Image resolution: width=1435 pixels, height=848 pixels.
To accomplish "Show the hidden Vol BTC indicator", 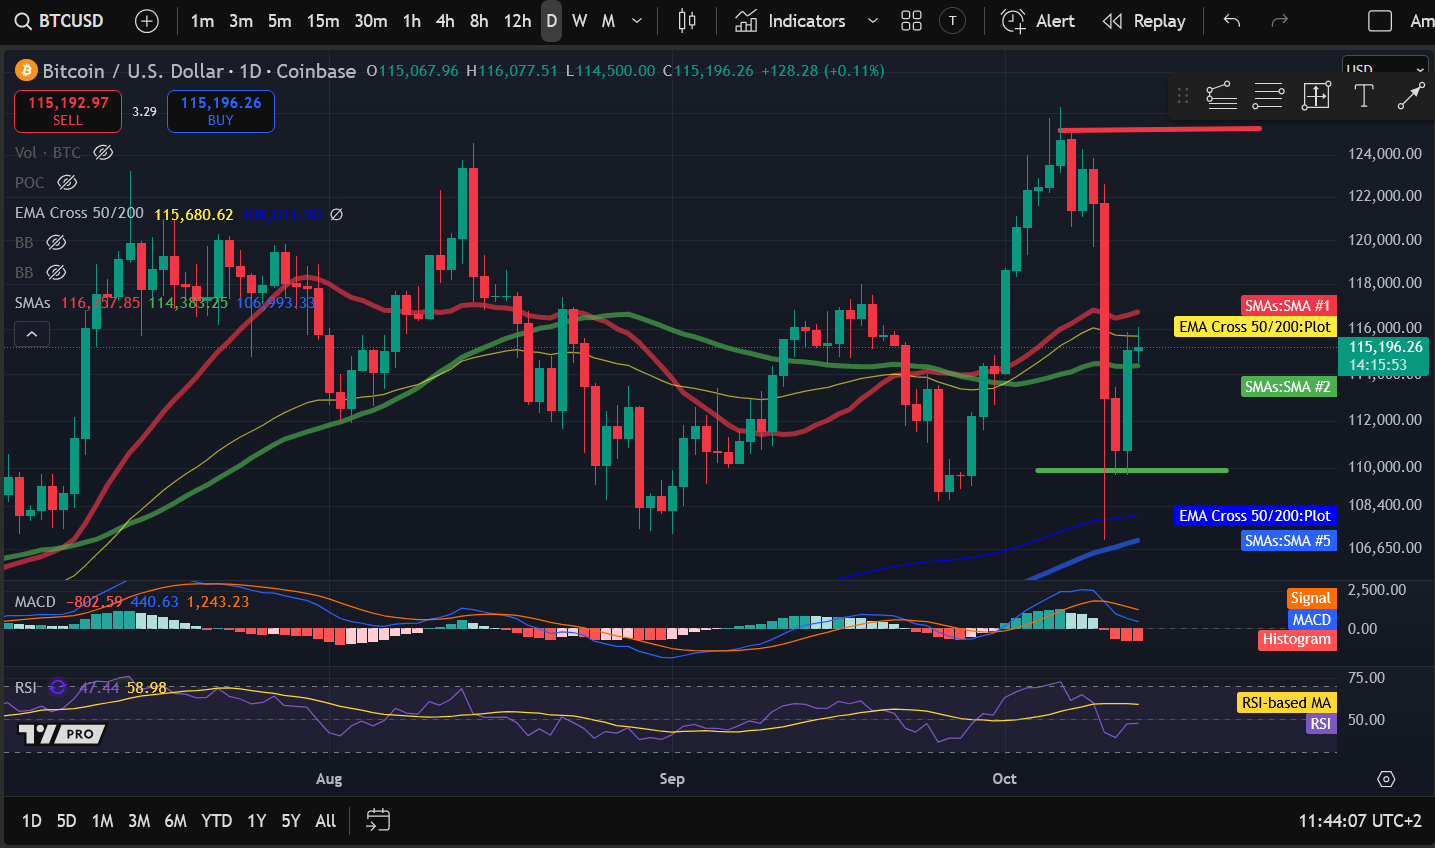I will click(x=103, y=153).
